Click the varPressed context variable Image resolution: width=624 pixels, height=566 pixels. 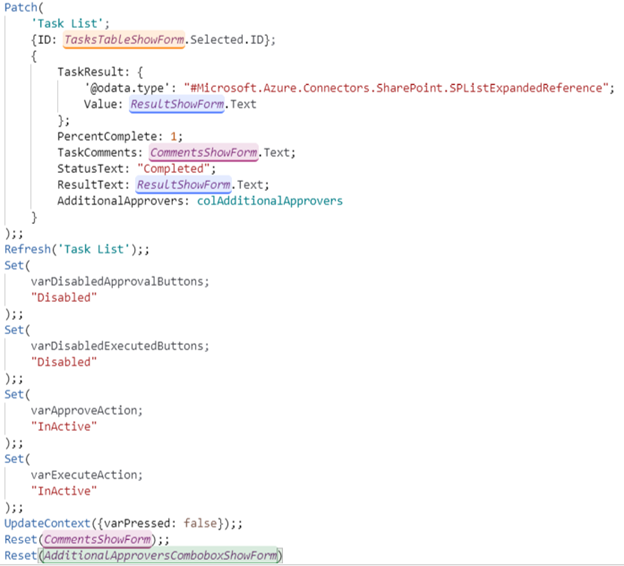pyautogui.click(x=137, y=523)
